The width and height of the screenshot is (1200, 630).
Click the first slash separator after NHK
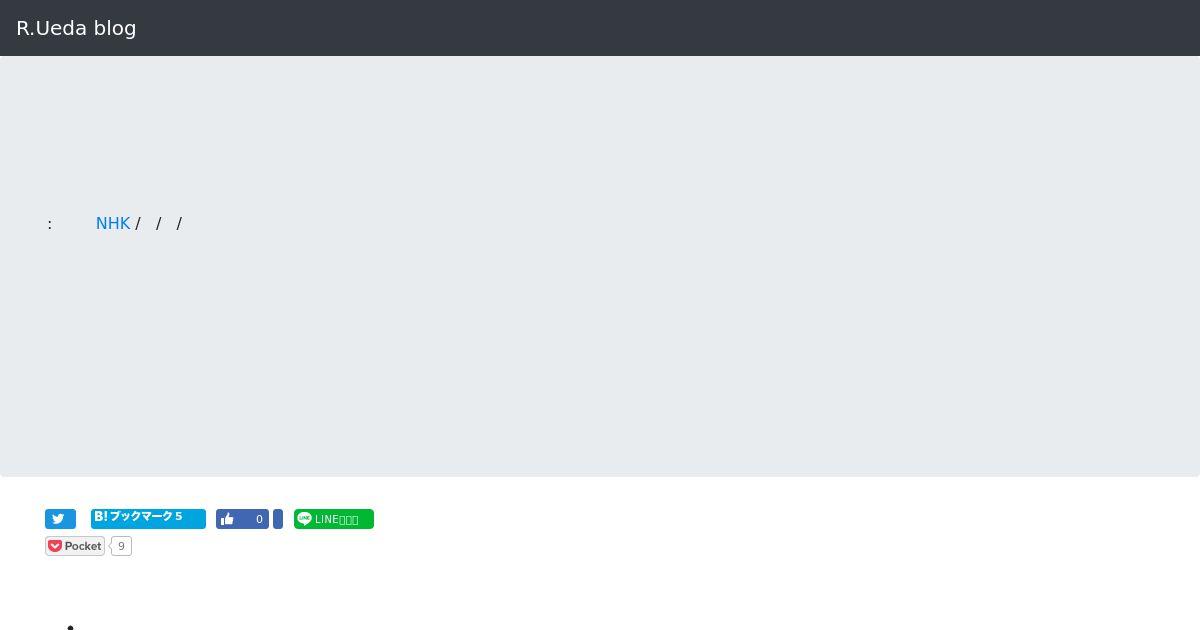coord(138,223)
